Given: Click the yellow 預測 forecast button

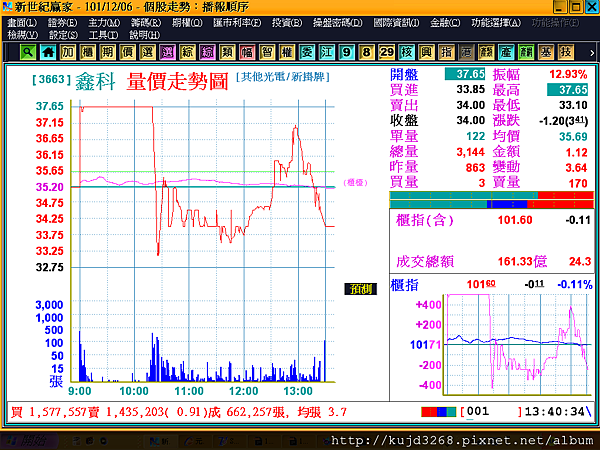Looking at the screenshot, I should pyautogui.click(x=360, y=289).
